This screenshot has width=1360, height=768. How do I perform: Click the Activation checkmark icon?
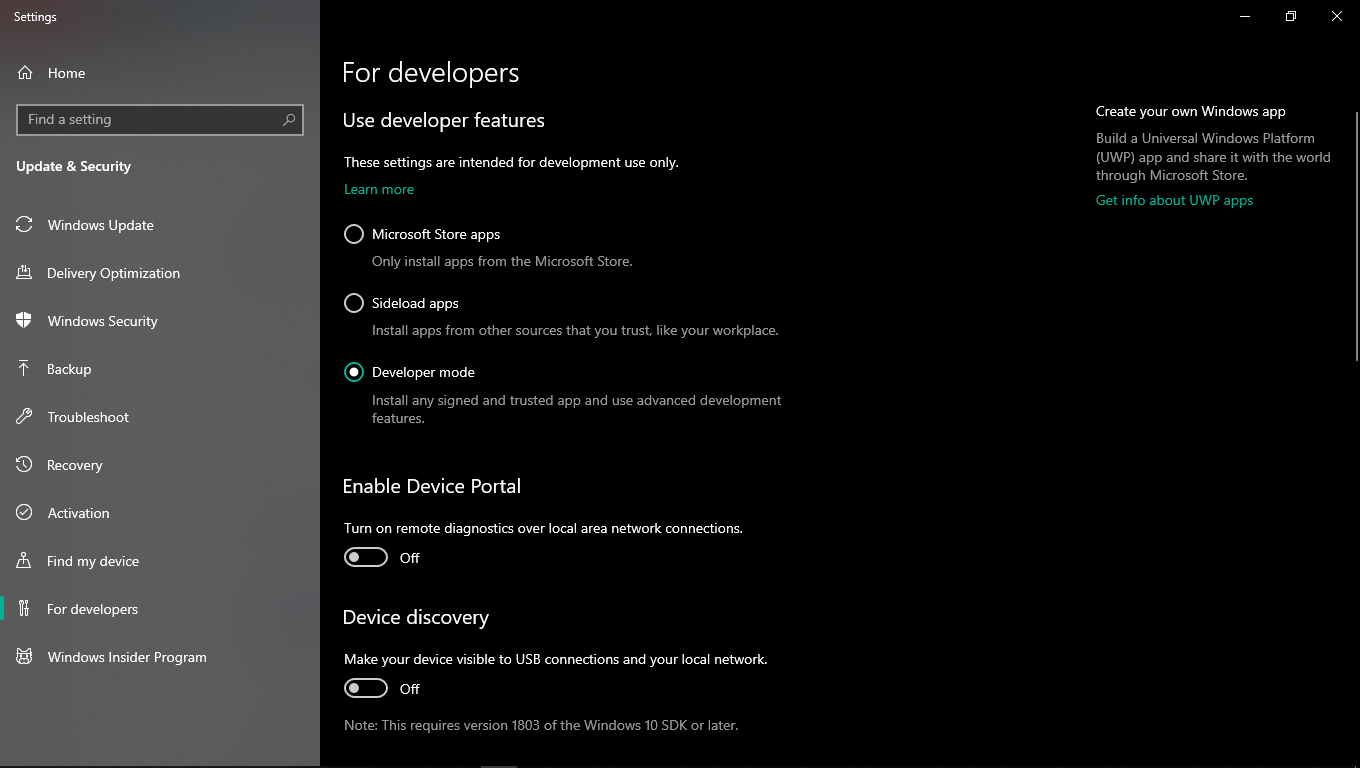click(24, 513)
